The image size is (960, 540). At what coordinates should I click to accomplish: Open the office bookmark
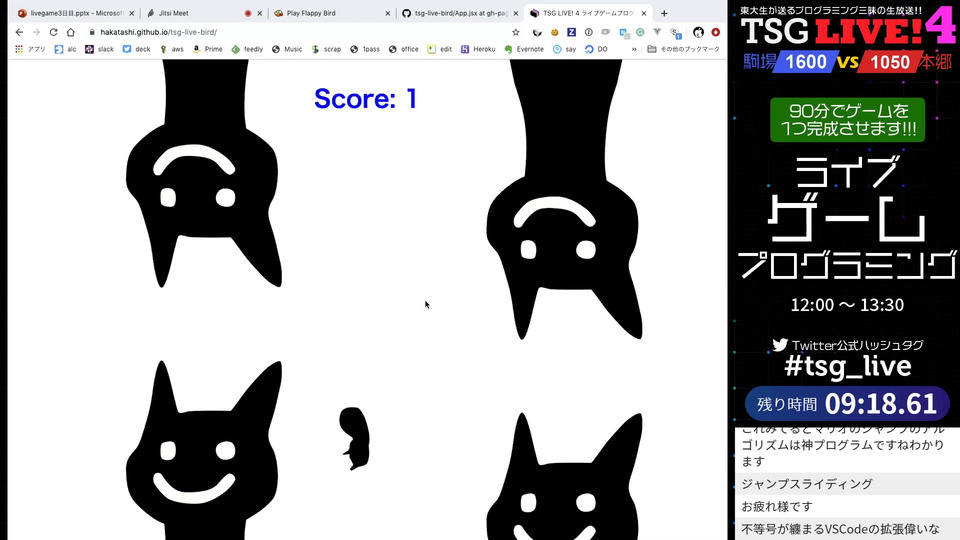coord(404,49)
